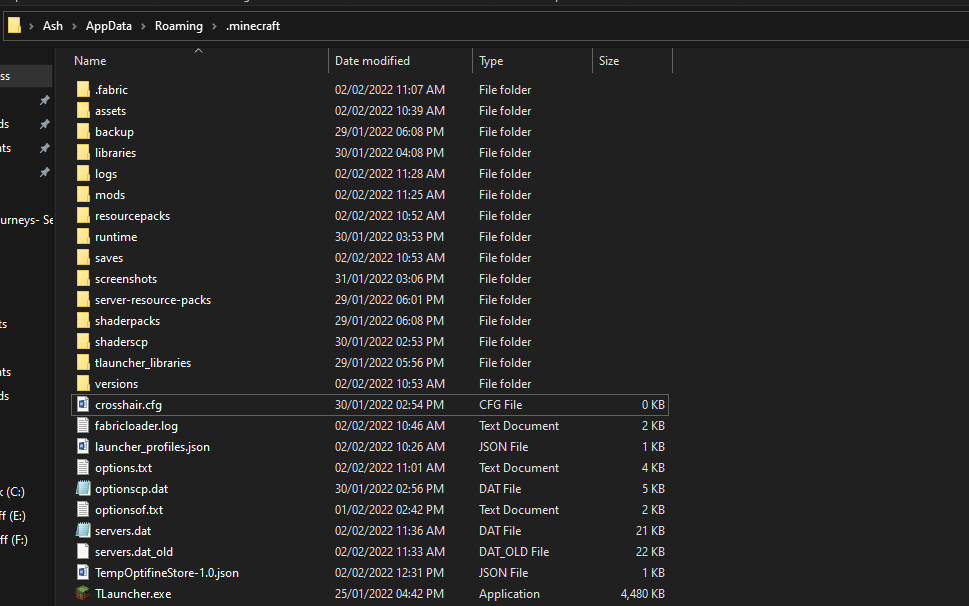Expand the chevron after Ash in path
The image size is (969, 606).
74,26
